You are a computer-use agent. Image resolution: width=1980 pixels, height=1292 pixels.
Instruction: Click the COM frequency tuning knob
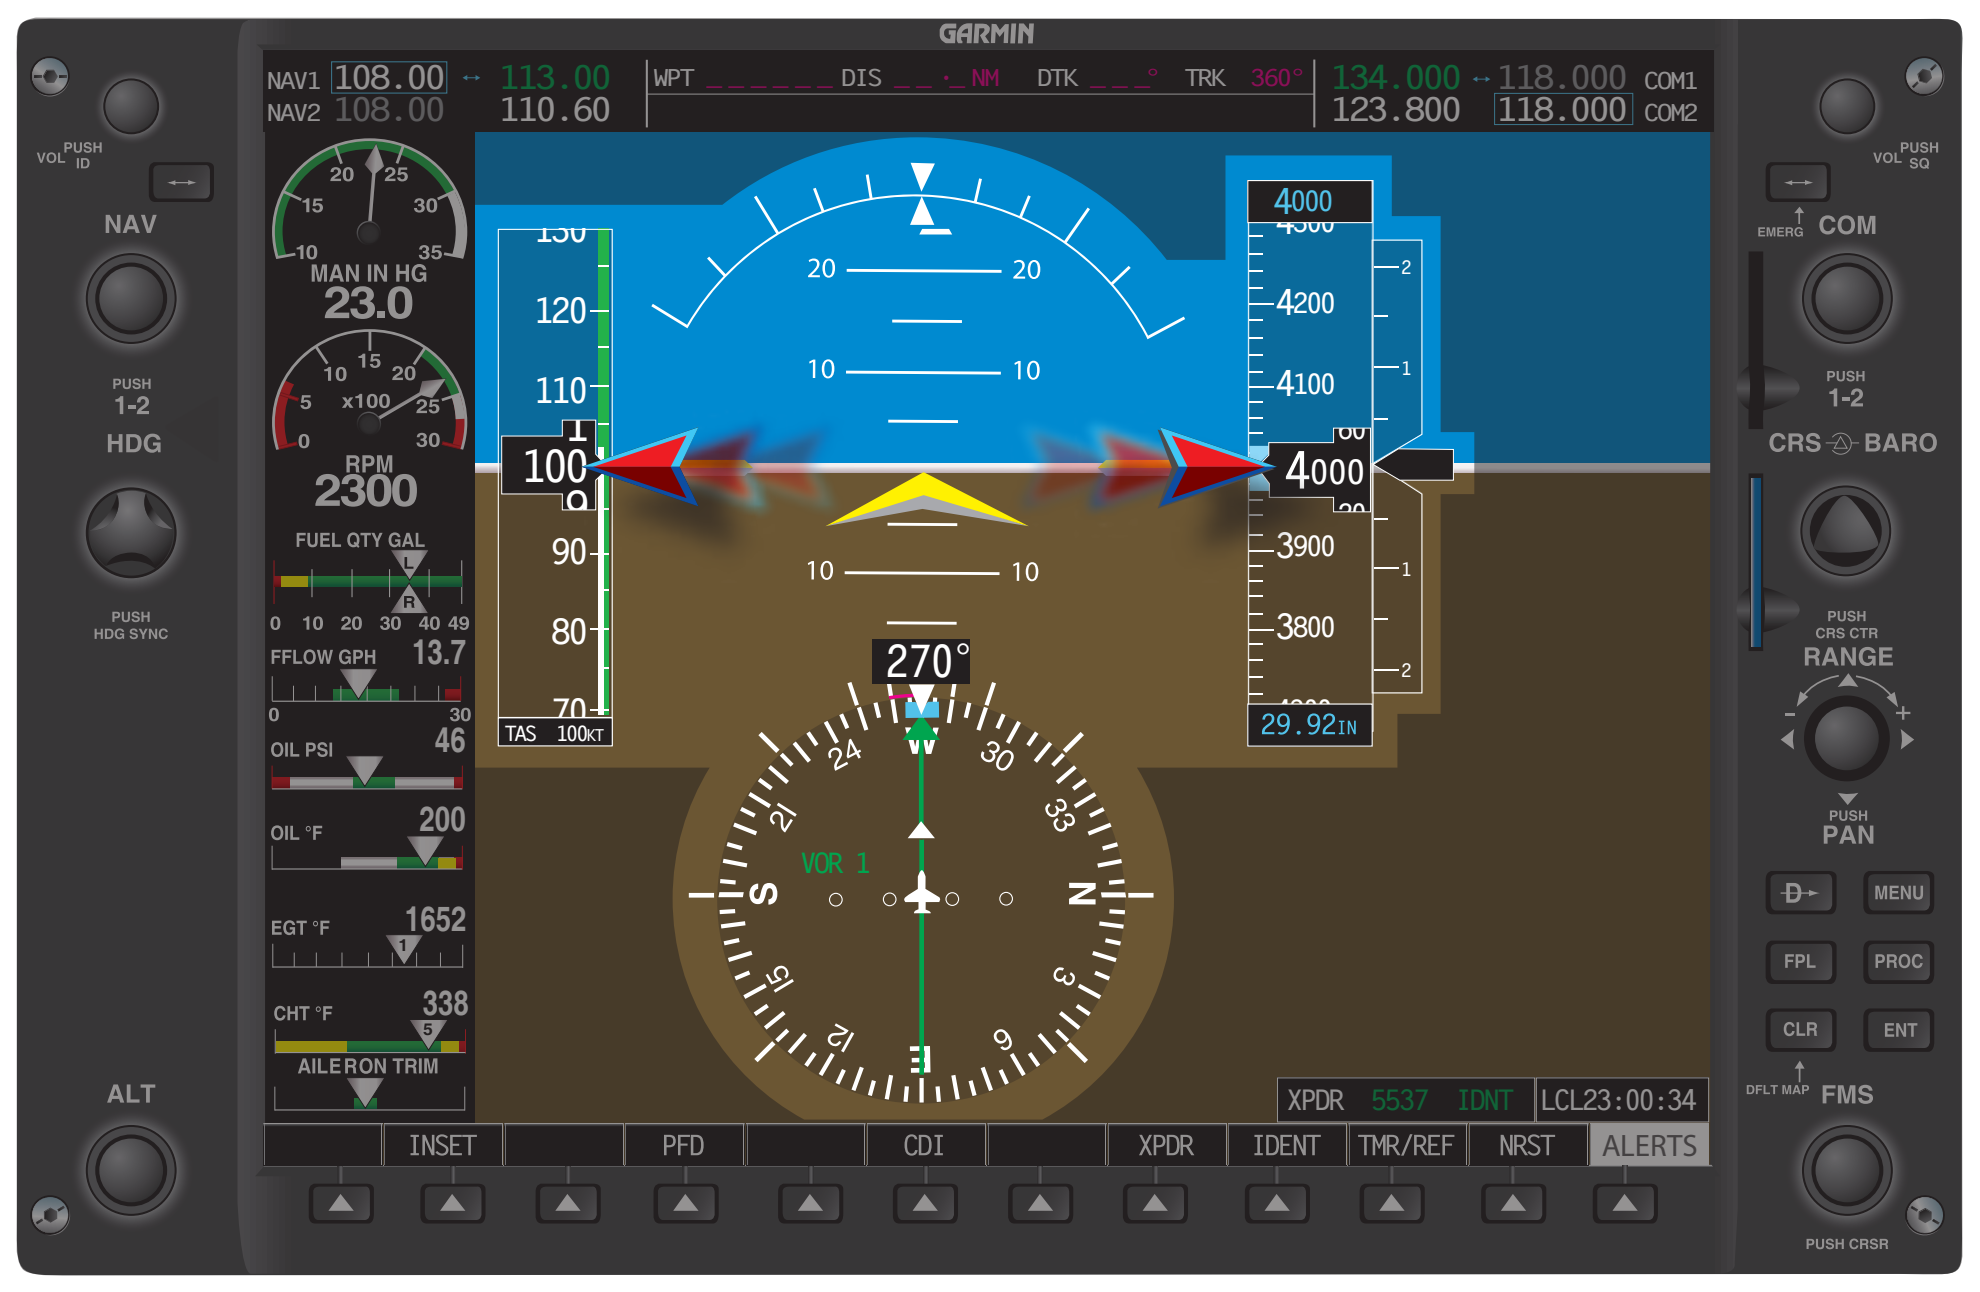click(1846, 298)
